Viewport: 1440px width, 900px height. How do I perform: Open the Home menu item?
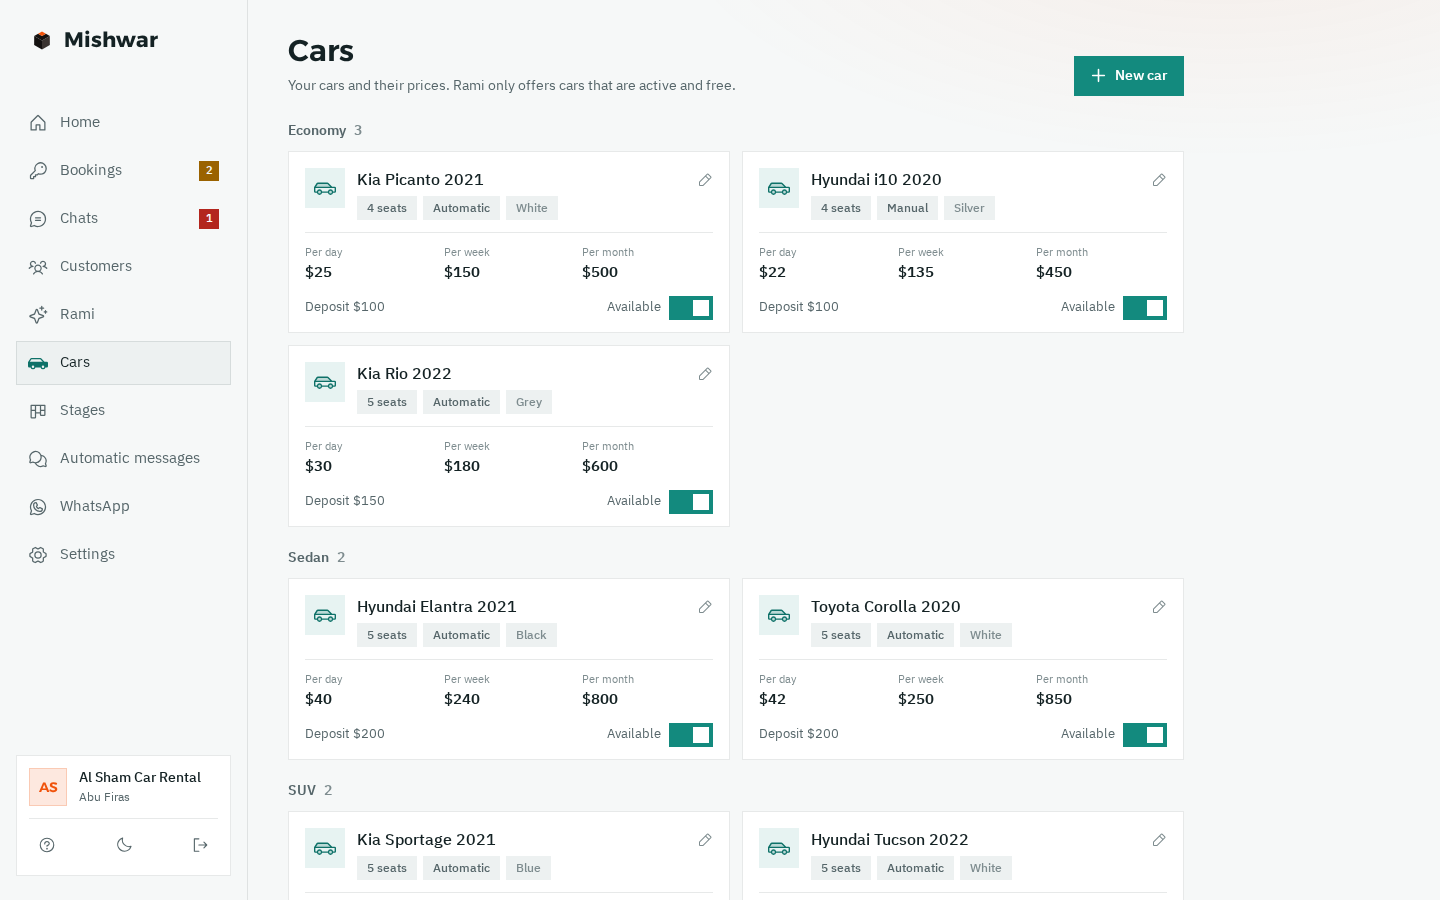[x=123, y=123]
